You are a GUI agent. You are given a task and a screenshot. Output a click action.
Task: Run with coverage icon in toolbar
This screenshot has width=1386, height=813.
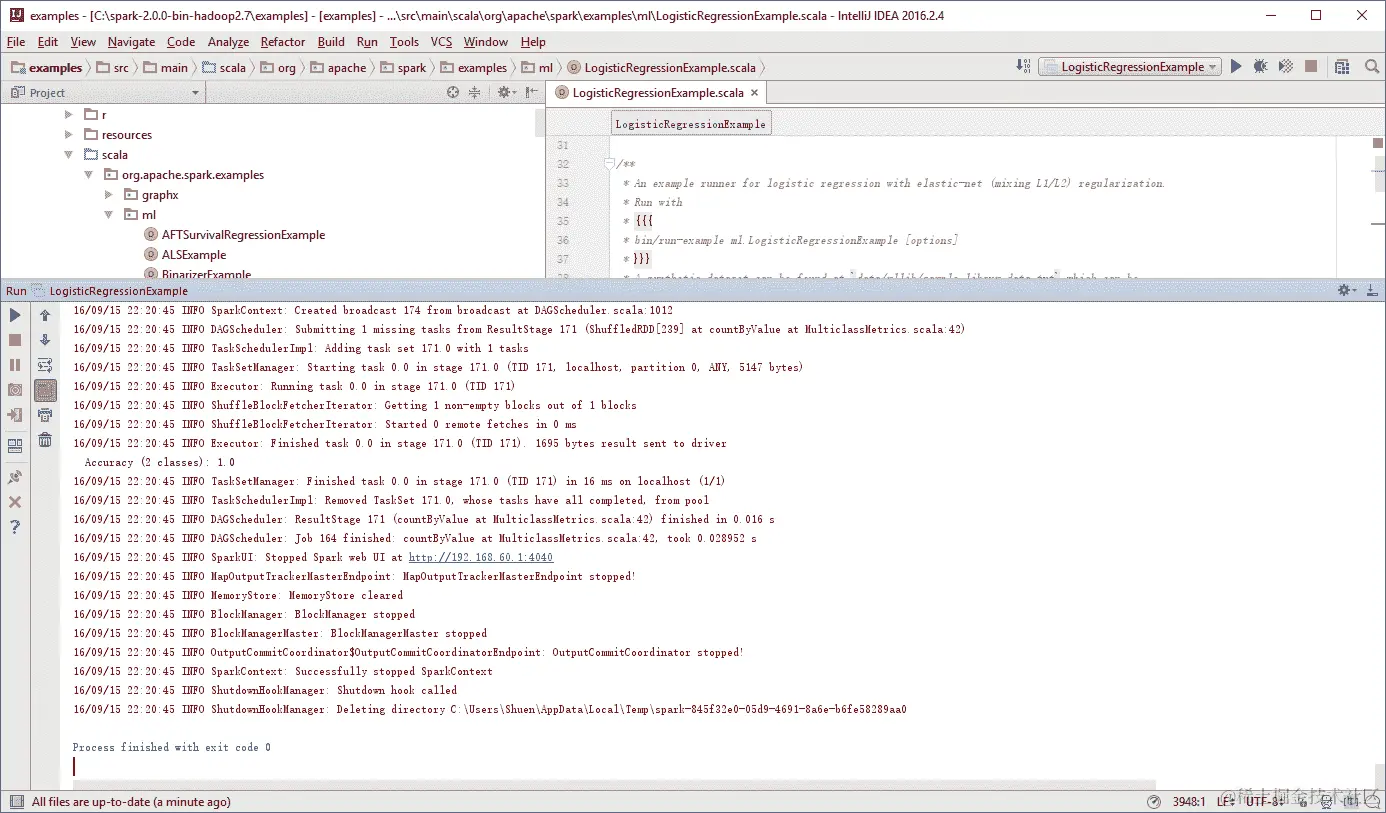(1285, 66)
